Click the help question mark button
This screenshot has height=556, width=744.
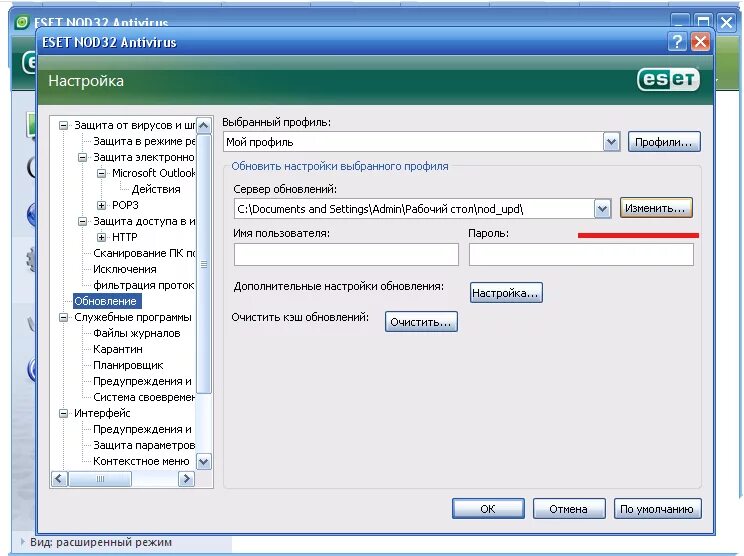point(677,42)
